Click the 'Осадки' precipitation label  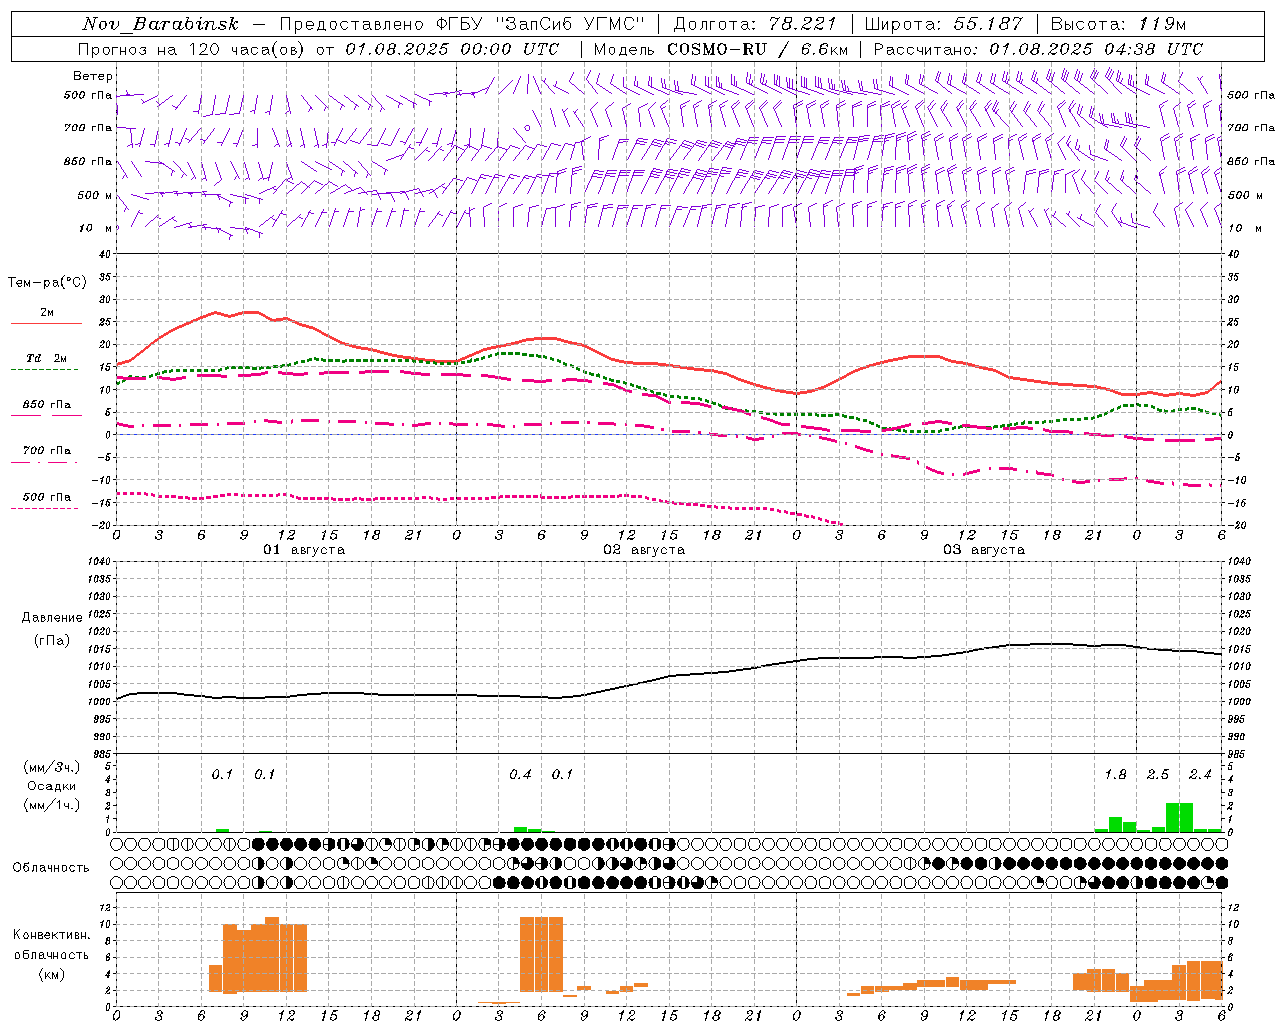coord(51,786)
